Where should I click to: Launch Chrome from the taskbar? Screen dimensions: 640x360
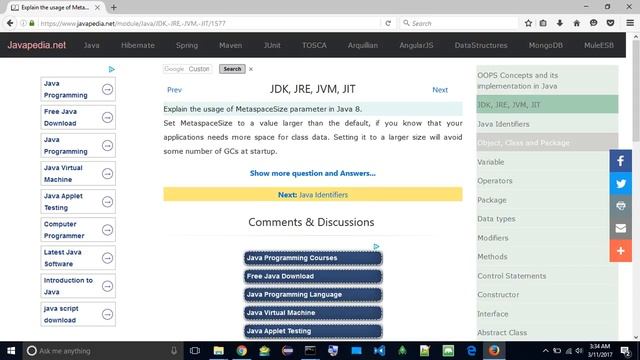[x=242, y=351]
